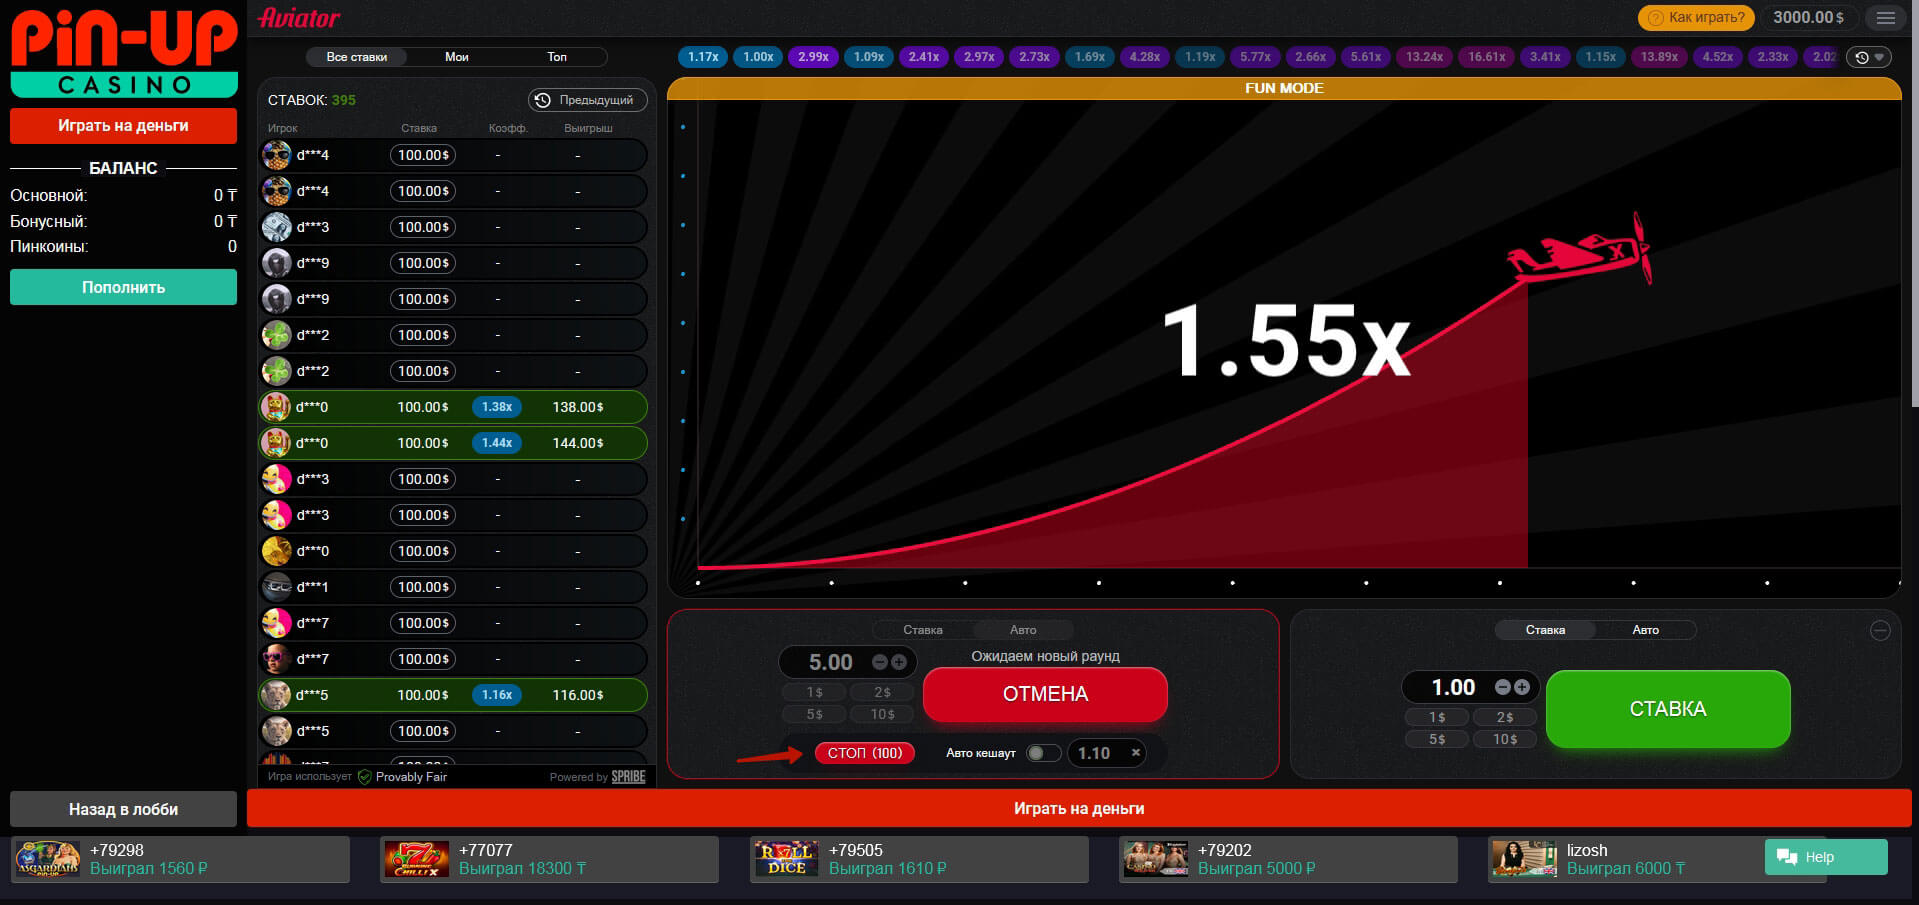This screenshot has width=1919, height=905.
Task: Click the avatar of player d***1
Action: coord(276,587)
